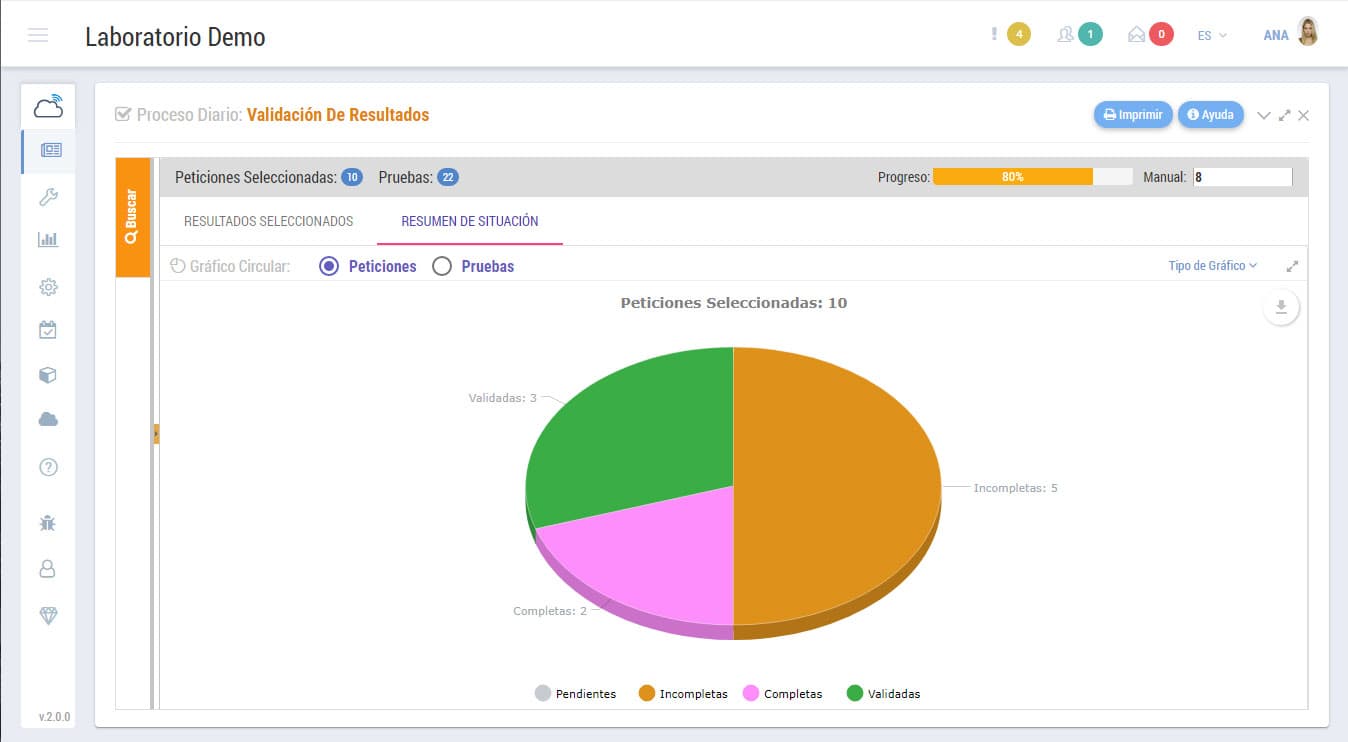The image size is (1348, 742).
Task: Click the Imprimir button
Action: 1132,115
